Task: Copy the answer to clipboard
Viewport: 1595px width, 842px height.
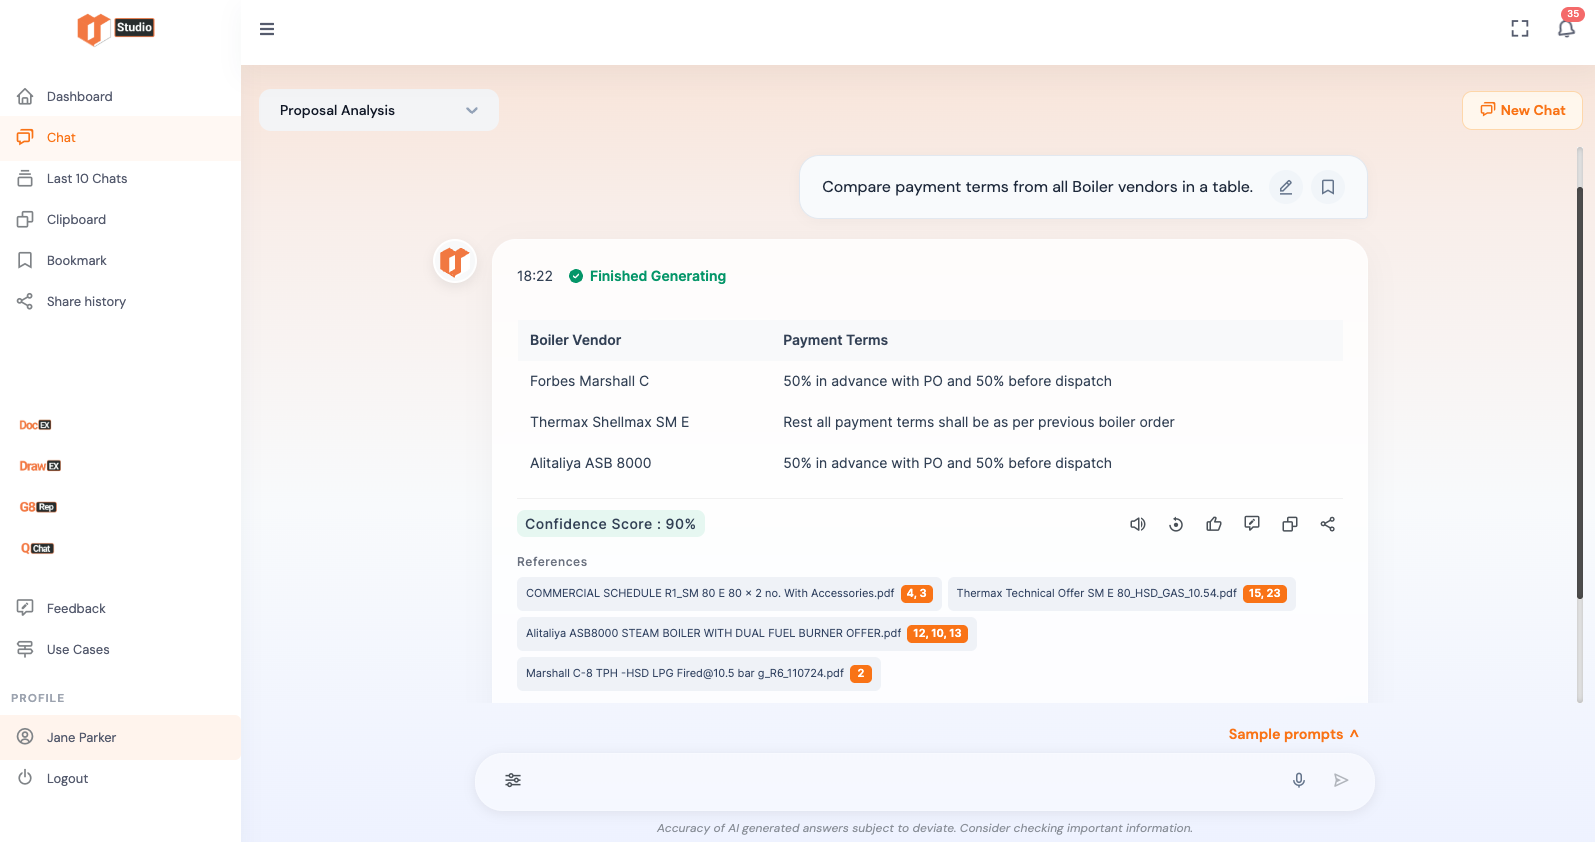Action: pyautogui.click(x=1290, y=524)
